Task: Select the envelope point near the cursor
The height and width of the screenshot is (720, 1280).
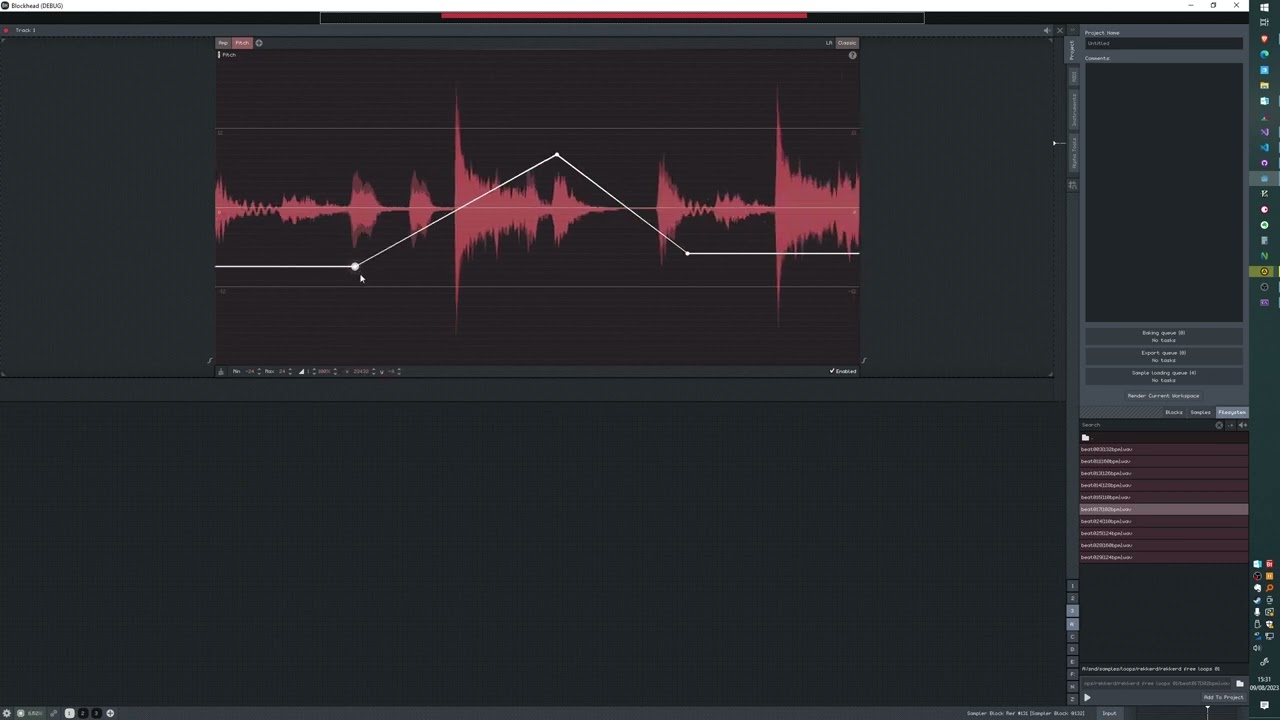Action: click(354, 266)
